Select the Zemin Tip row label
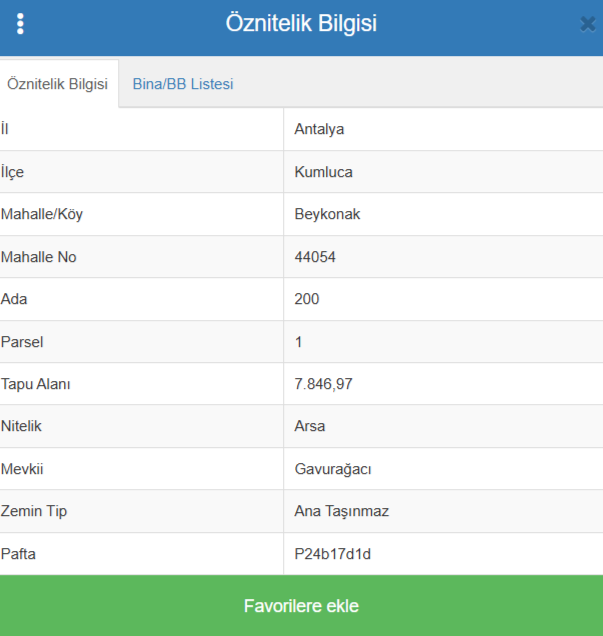The image size is (603, 636). tap(34, 511)
